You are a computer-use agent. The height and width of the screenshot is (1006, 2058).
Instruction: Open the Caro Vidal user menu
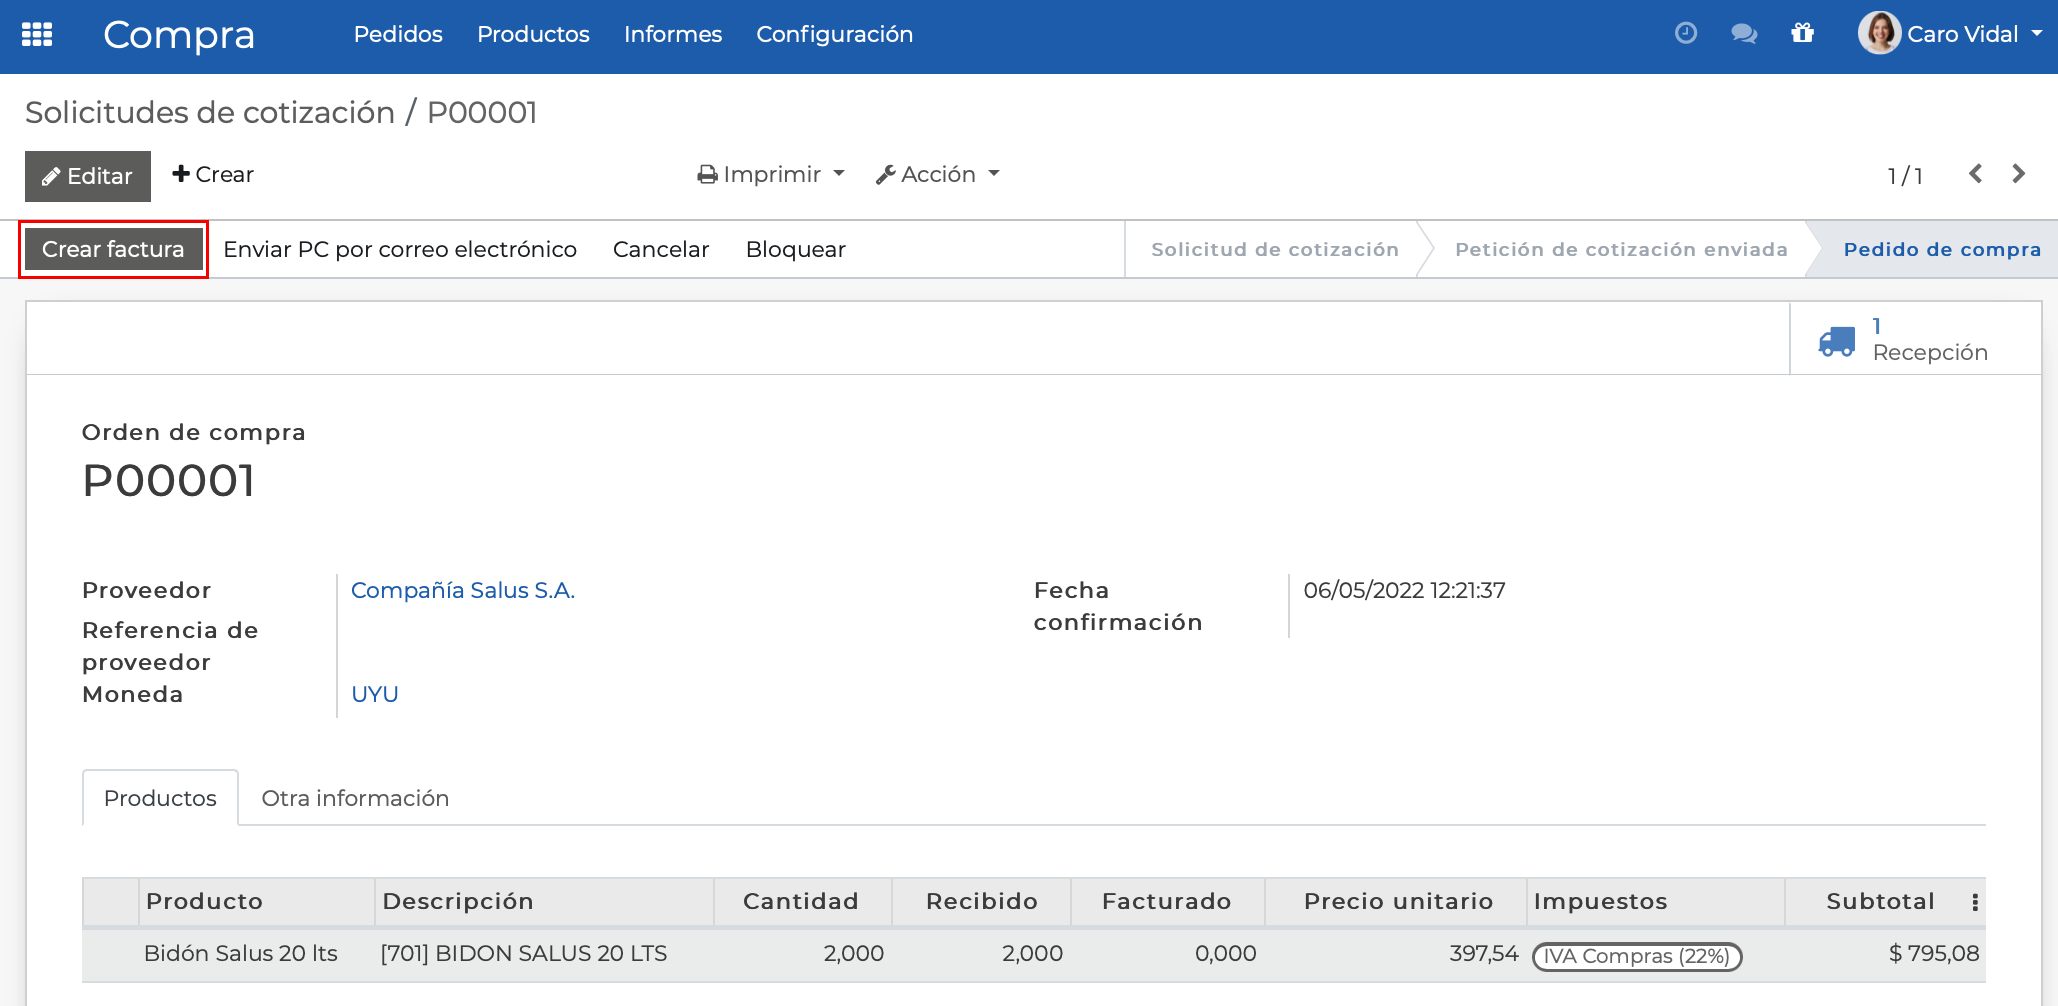point(1952,33)
